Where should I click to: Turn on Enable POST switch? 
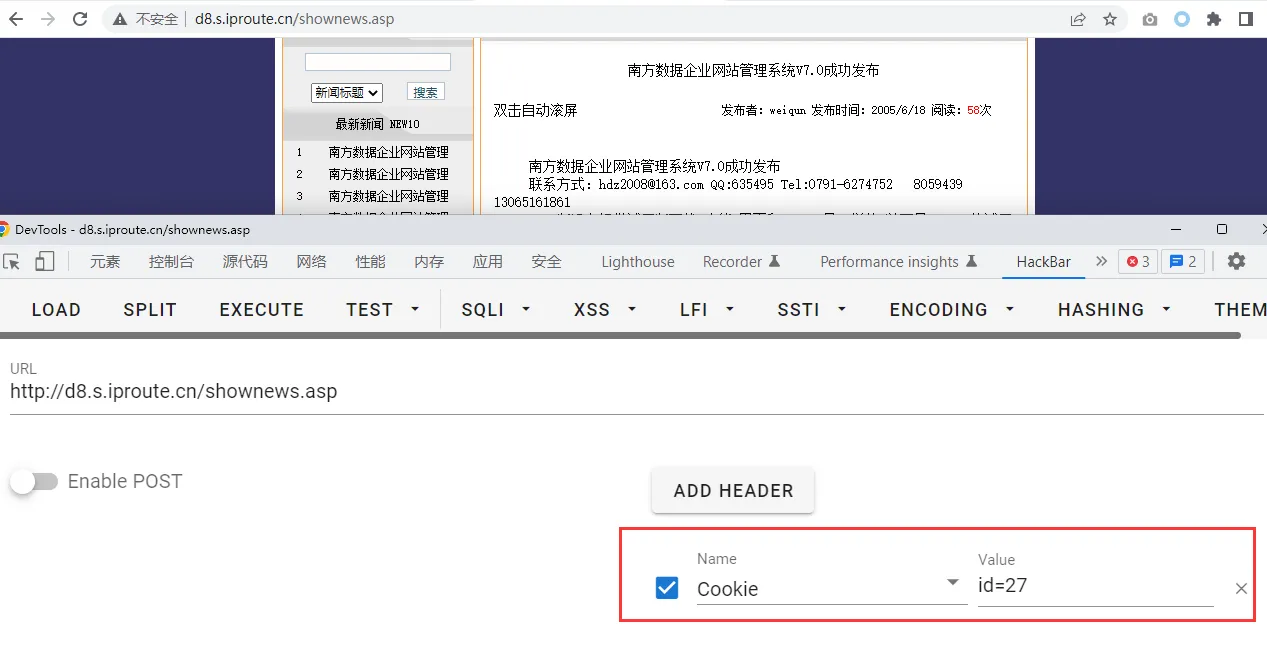coord(35,482)
